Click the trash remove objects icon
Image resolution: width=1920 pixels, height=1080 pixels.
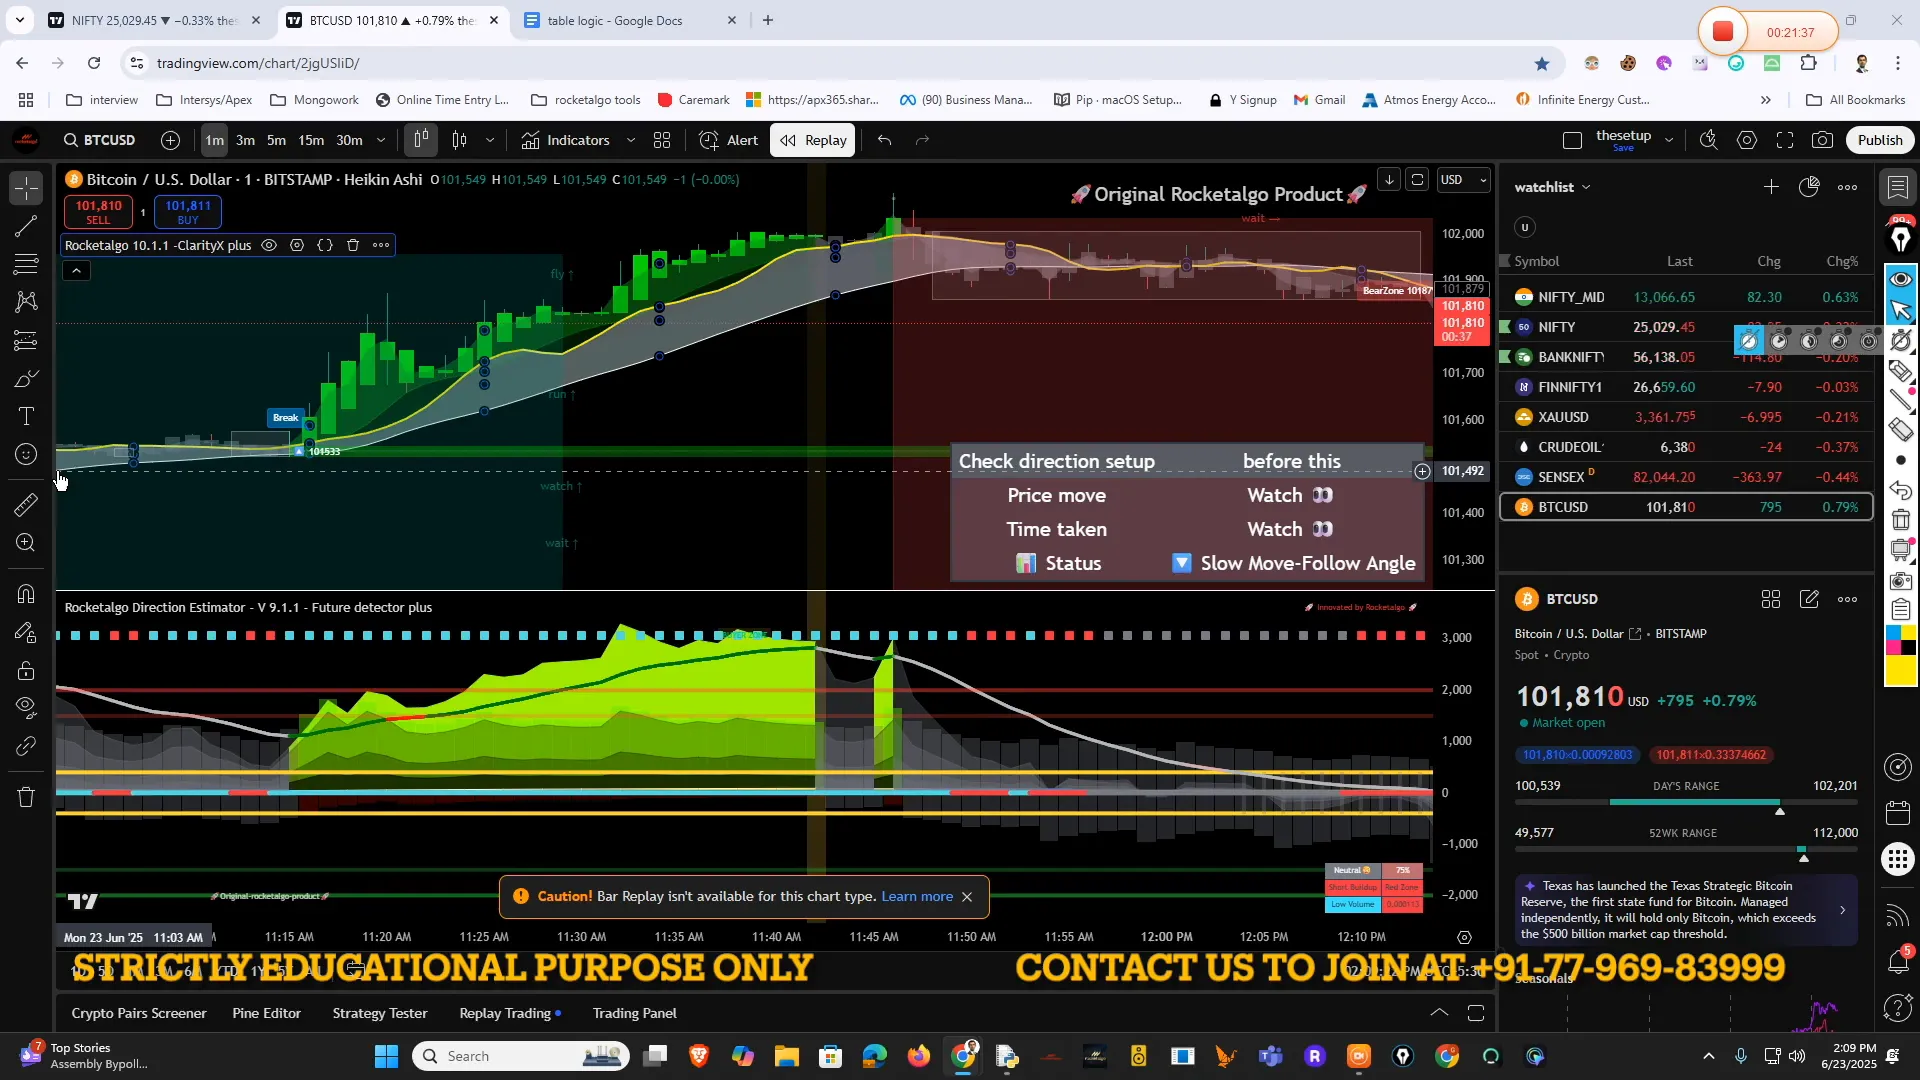26,797
